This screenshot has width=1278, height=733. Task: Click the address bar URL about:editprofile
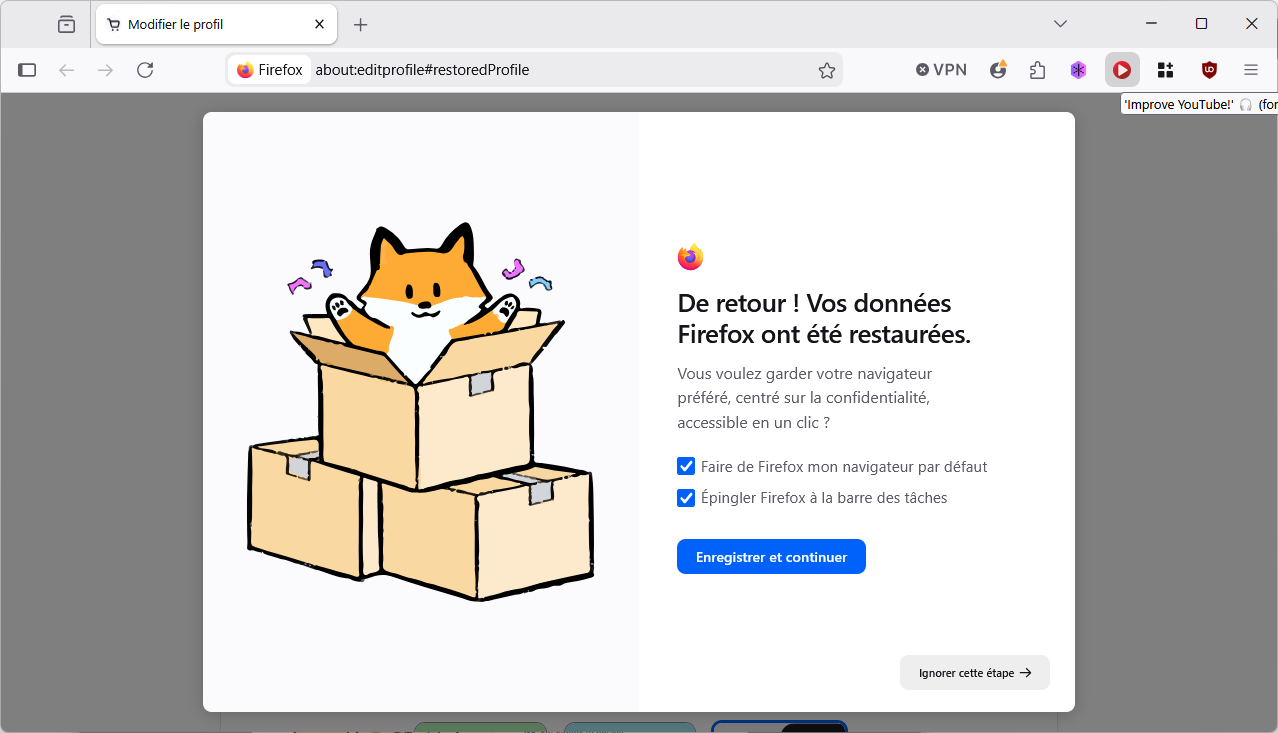pos(422,70)
